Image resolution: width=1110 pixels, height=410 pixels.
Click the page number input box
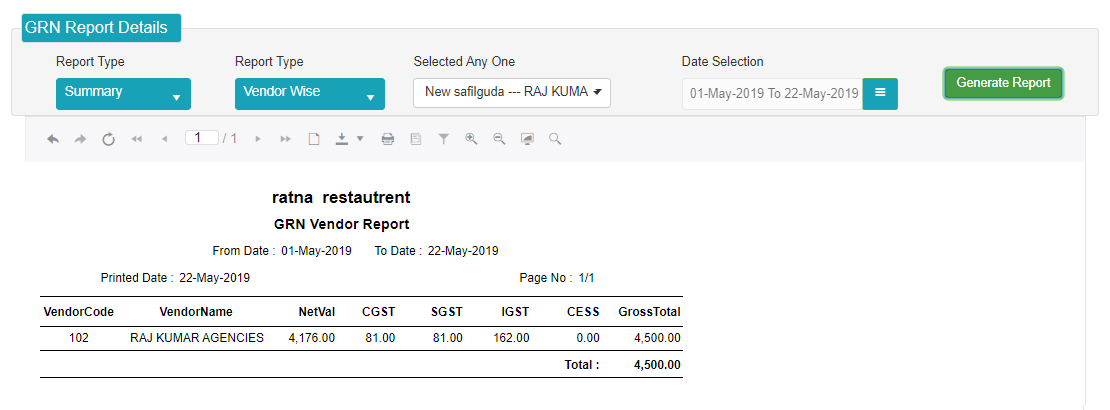coord(202,137)
